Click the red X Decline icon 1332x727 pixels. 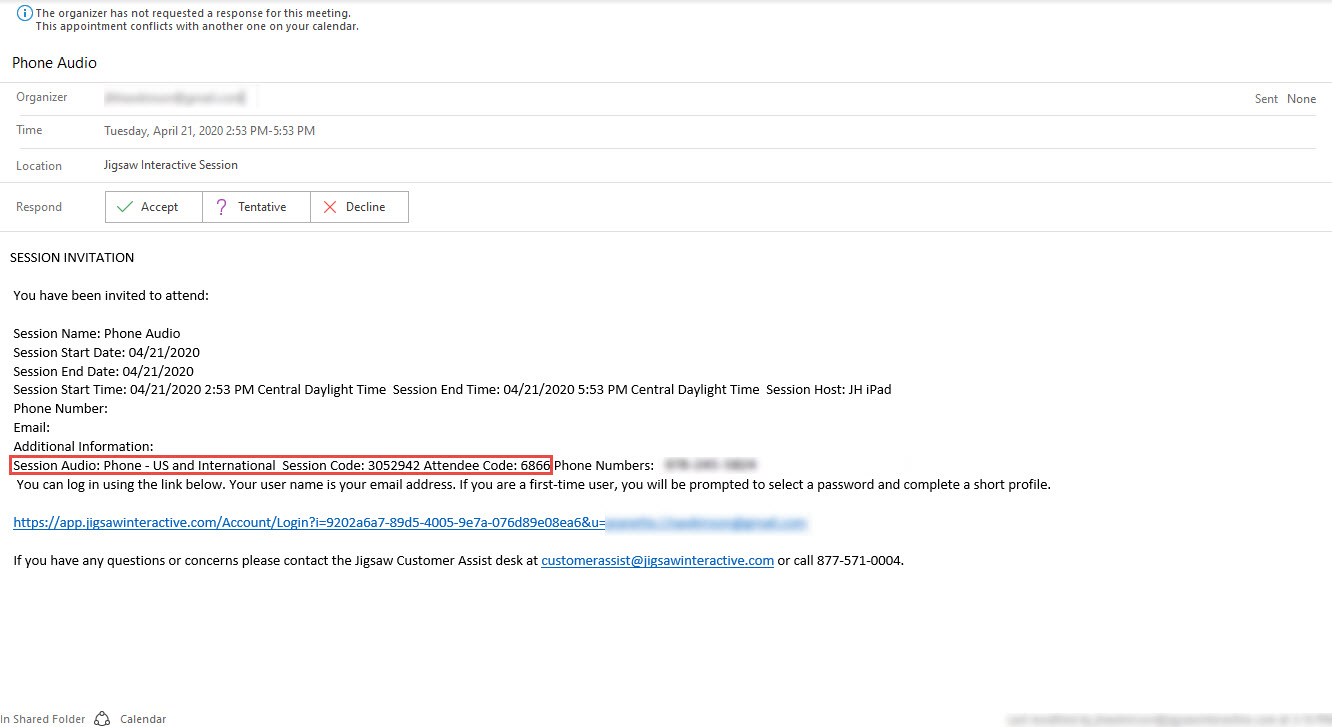(x=330, y=207)
